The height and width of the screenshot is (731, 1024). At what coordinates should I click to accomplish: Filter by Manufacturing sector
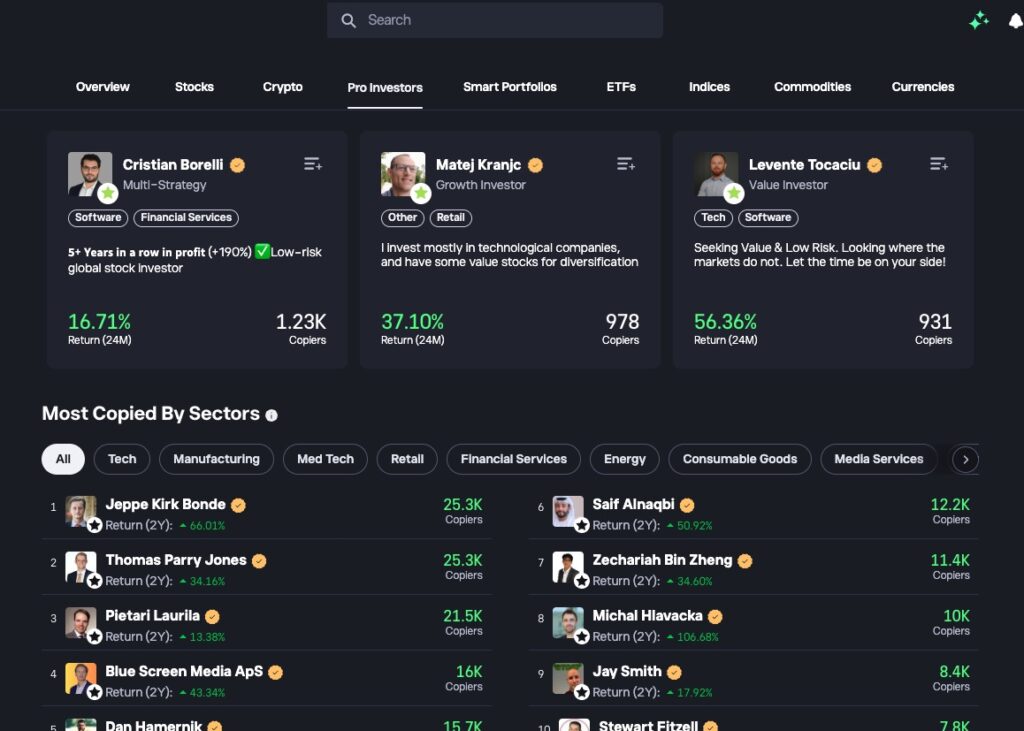pos(216,459)
